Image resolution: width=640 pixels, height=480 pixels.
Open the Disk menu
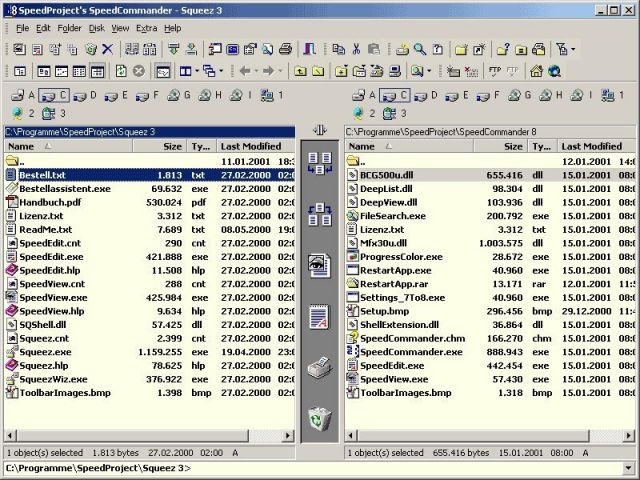point(97,28)
